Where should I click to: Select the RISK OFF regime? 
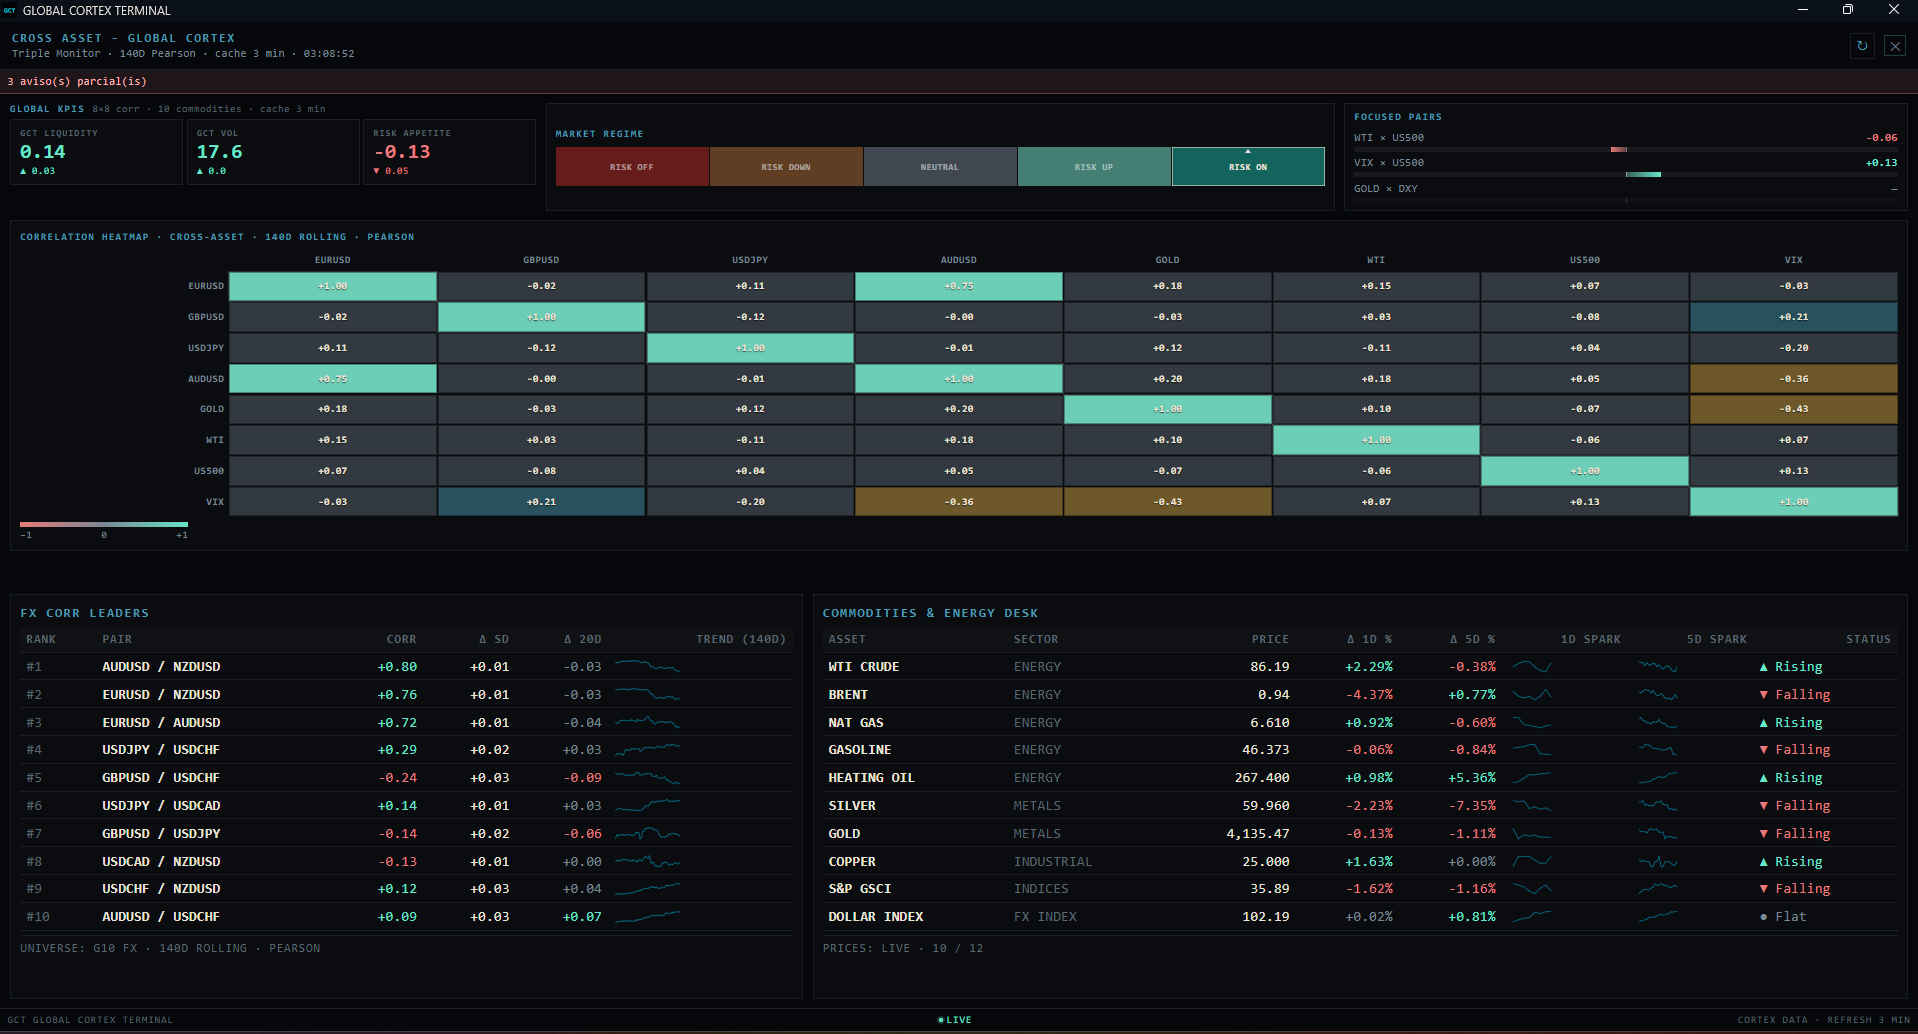coord(632,167)
